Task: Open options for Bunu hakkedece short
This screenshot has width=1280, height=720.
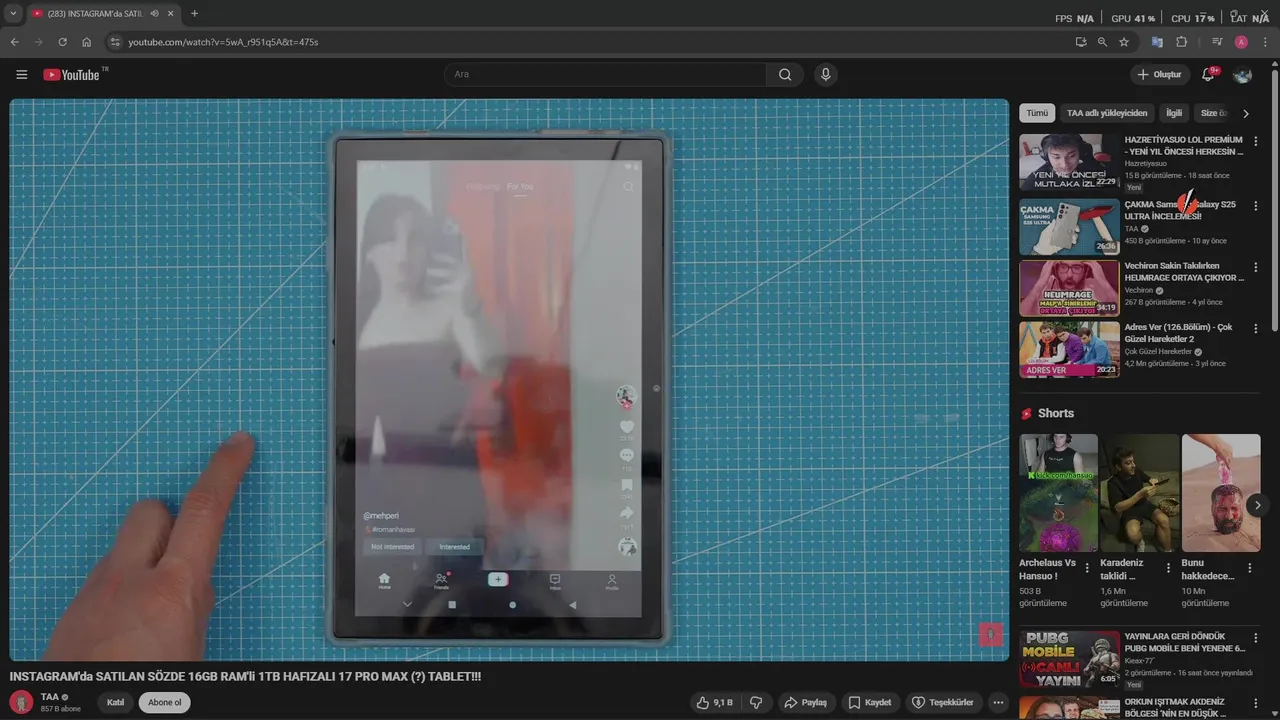Action: [x=1250, y=567]
